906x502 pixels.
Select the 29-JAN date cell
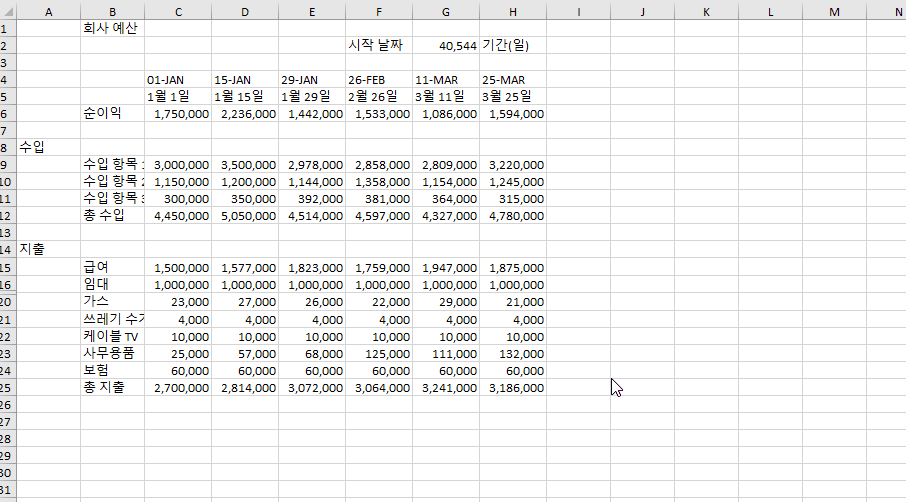[312, 80]
